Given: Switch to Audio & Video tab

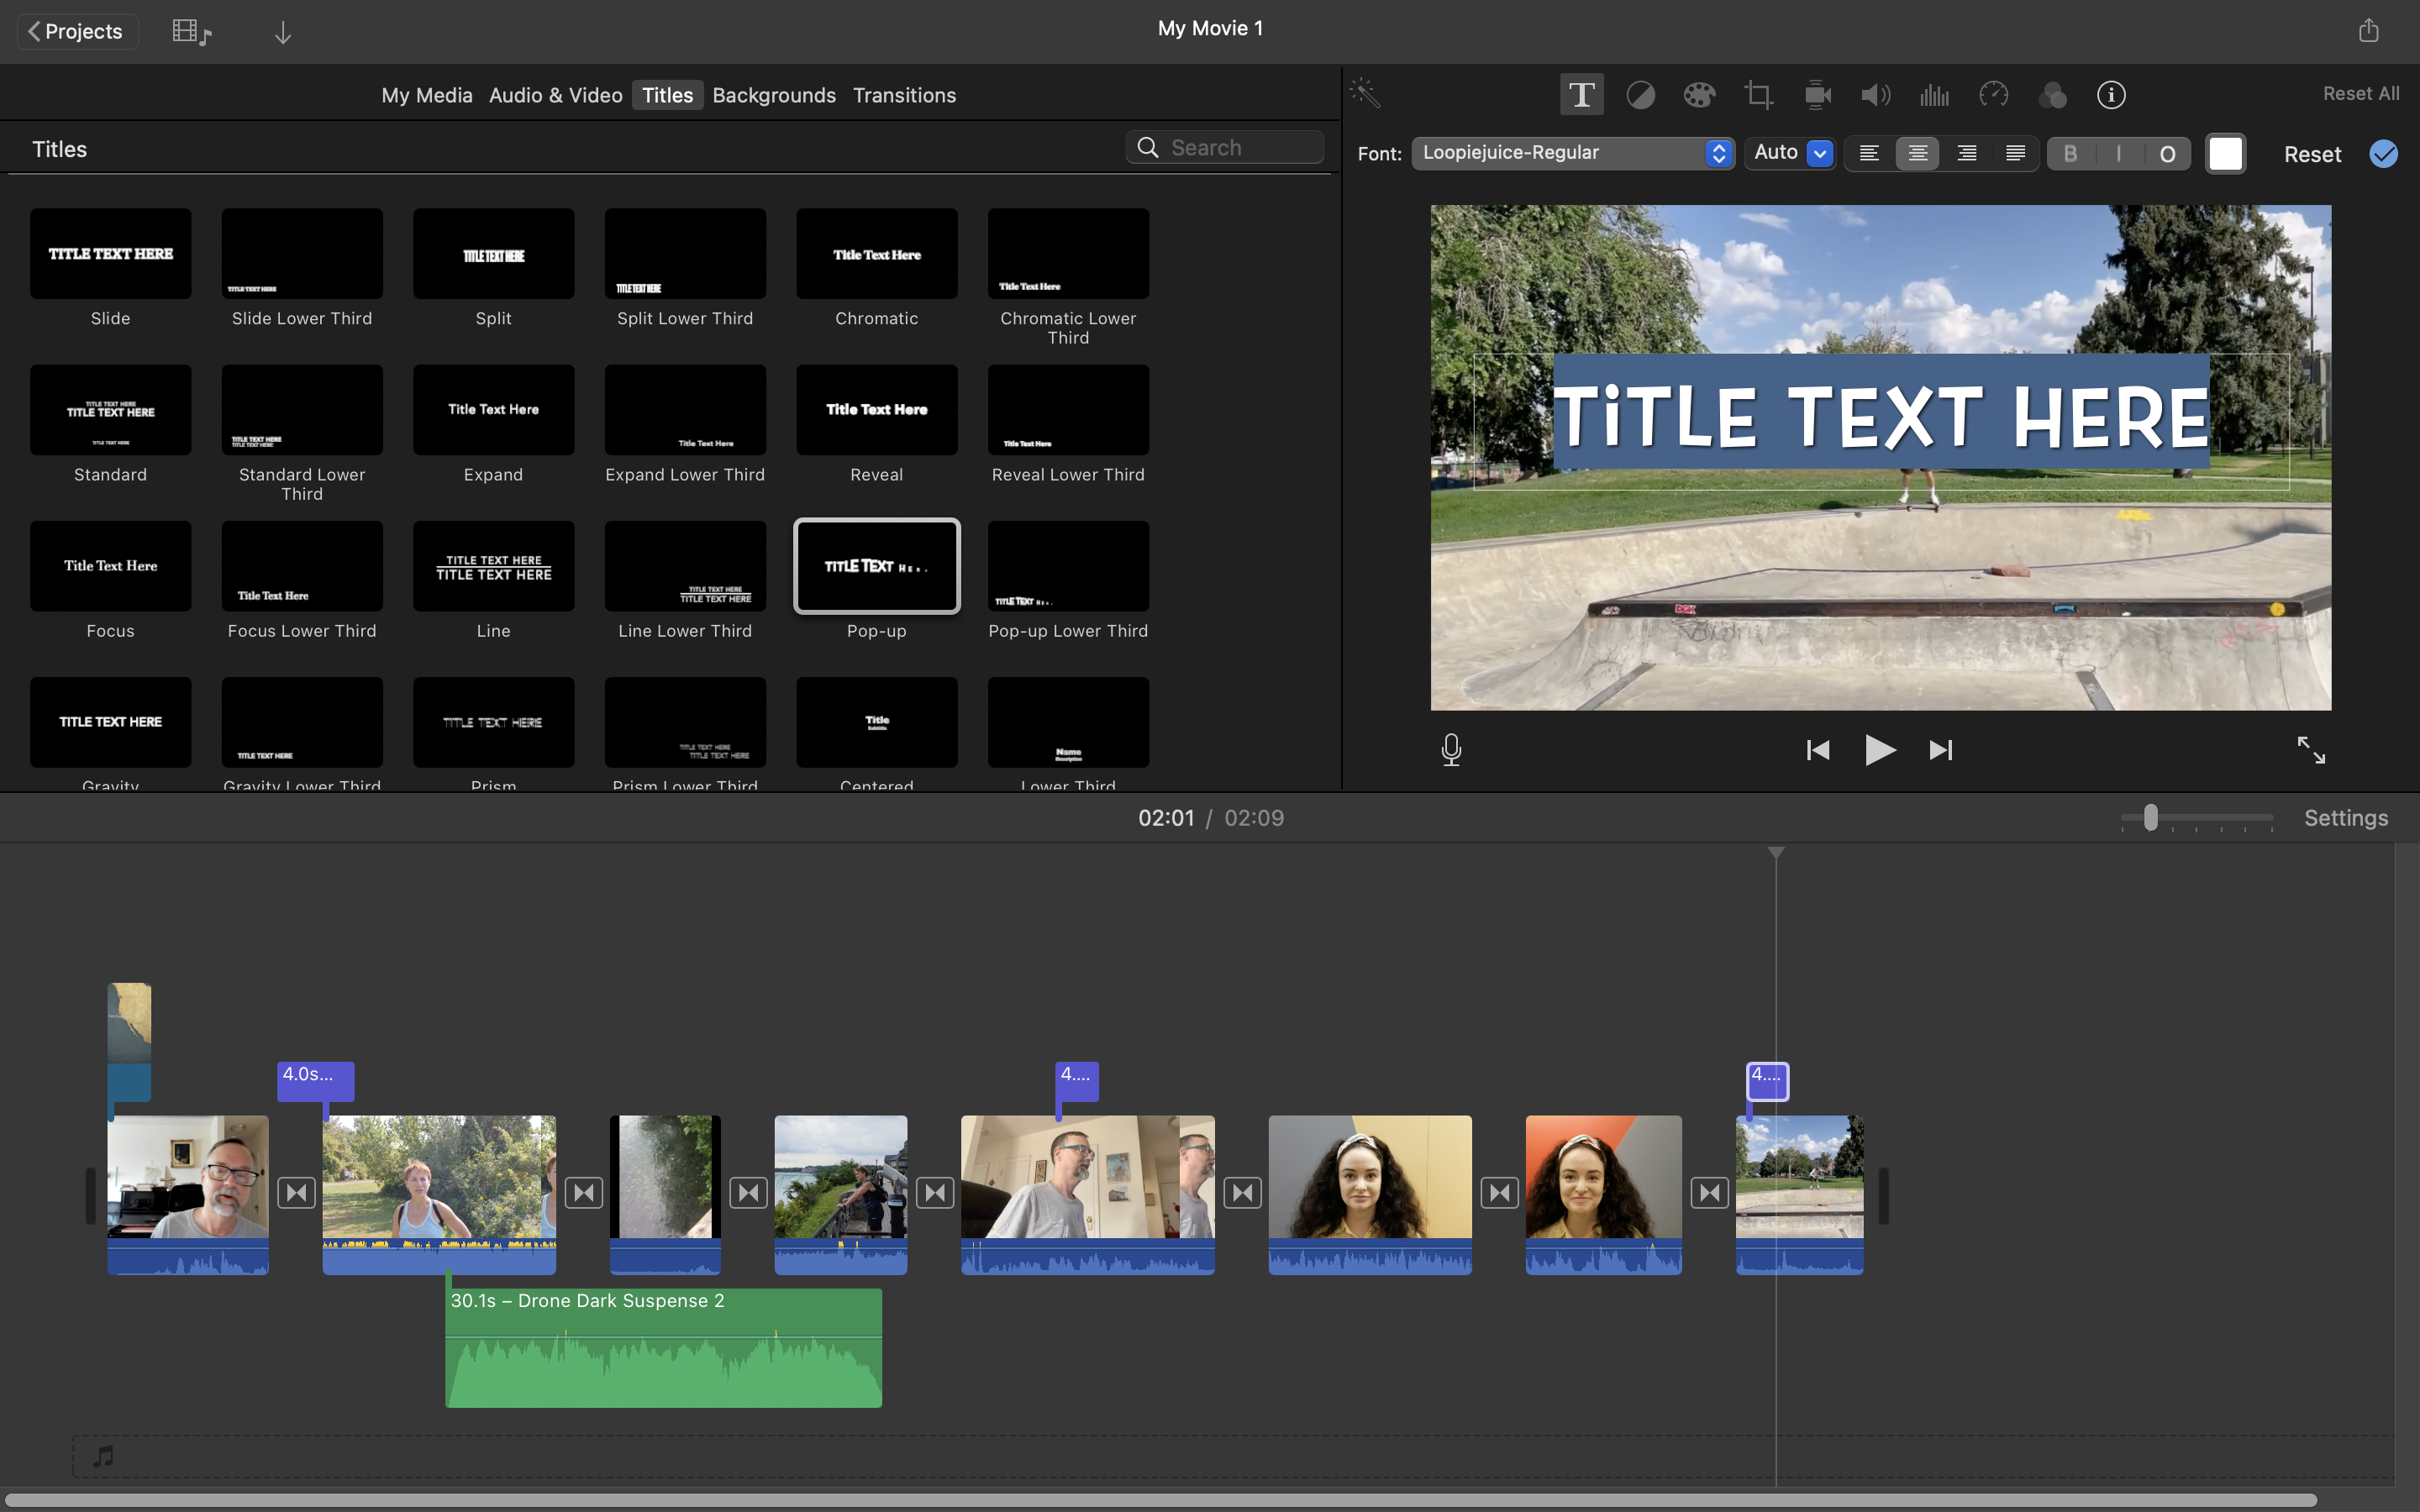Looking at the screenshot, I should [x=556, y=95].
